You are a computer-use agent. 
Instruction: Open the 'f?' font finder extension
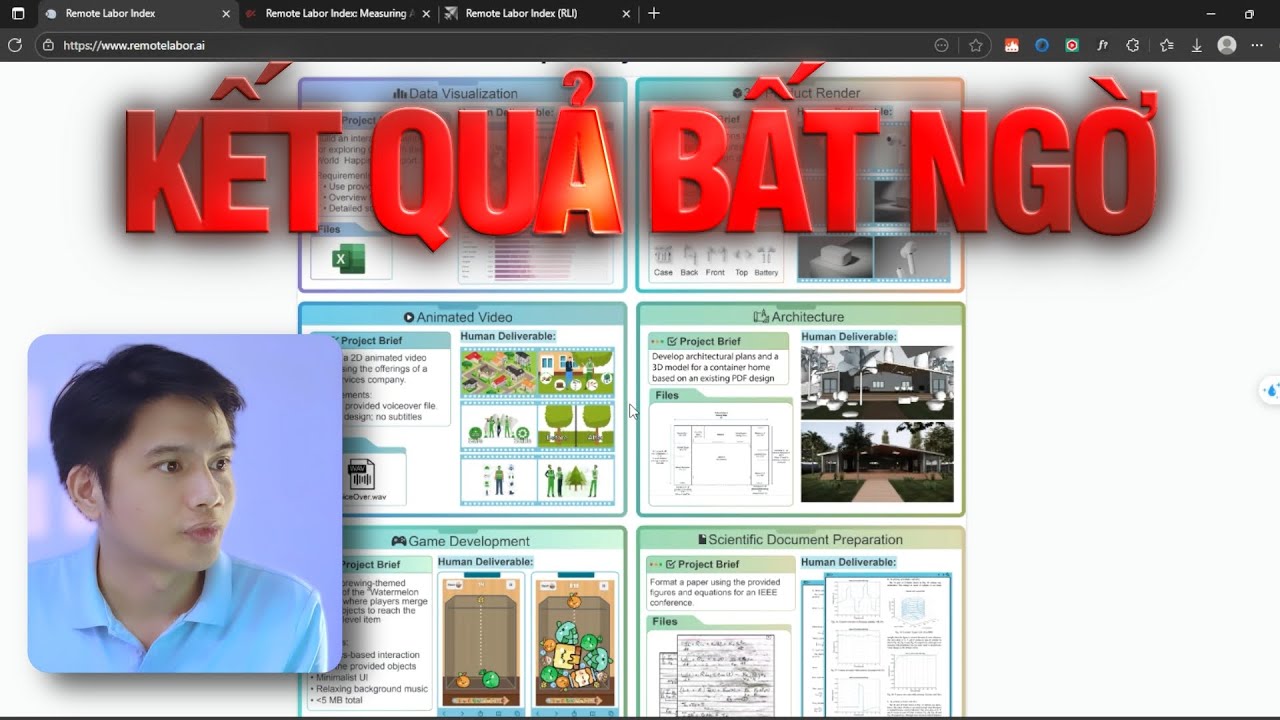1102,45
